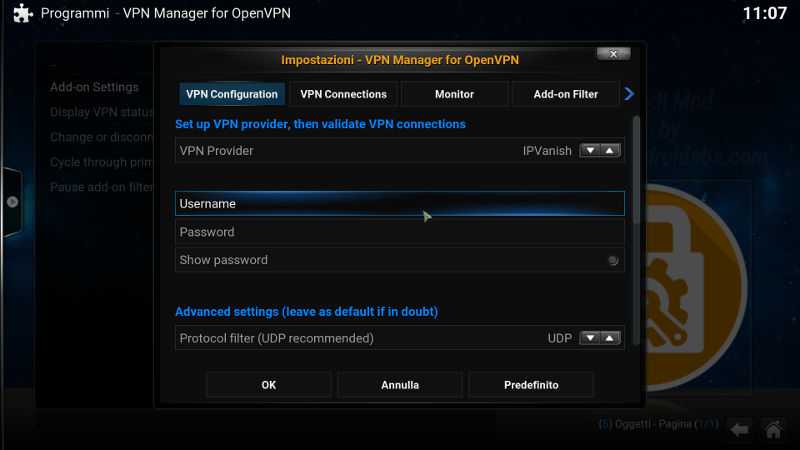The width and height of the screenshot is (800, 450).
Task: Select Change or disconnect entry in background
Action: click(102, 137)
